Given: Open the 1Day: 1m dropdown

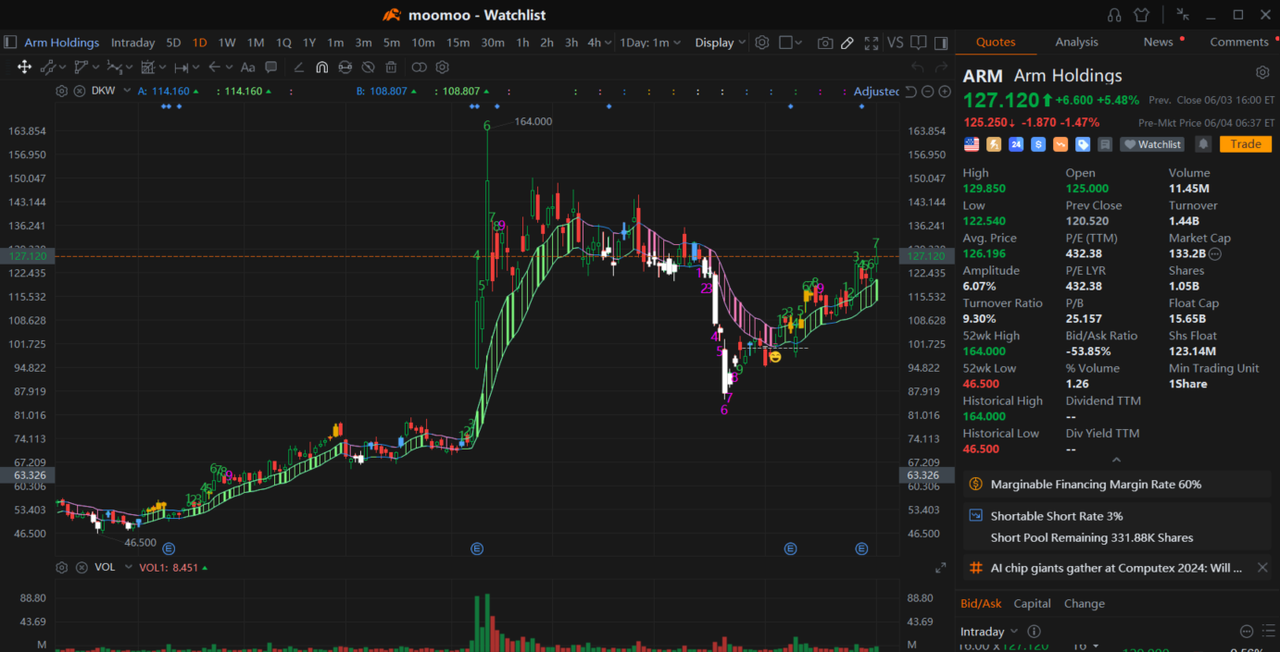Looking at the screenshot, I should tap(650, 43).
